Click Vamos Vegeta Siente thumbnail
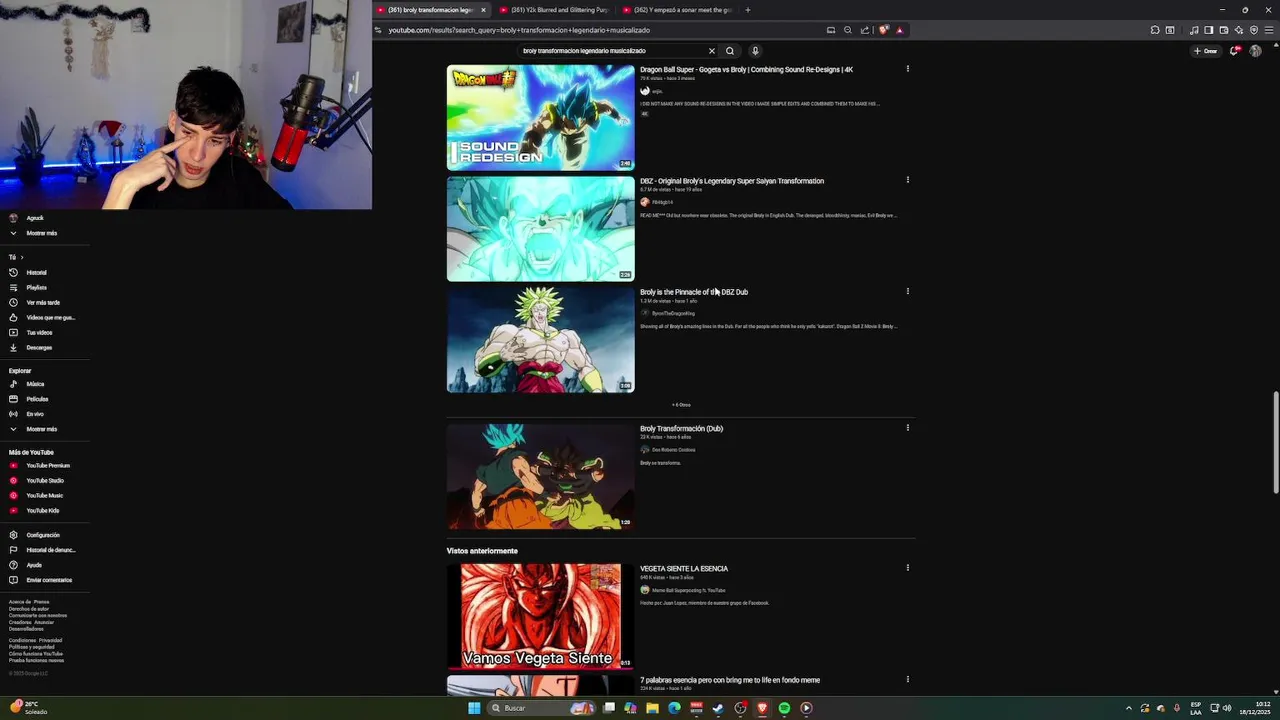The image size is (1280, 720). (540, 616)
